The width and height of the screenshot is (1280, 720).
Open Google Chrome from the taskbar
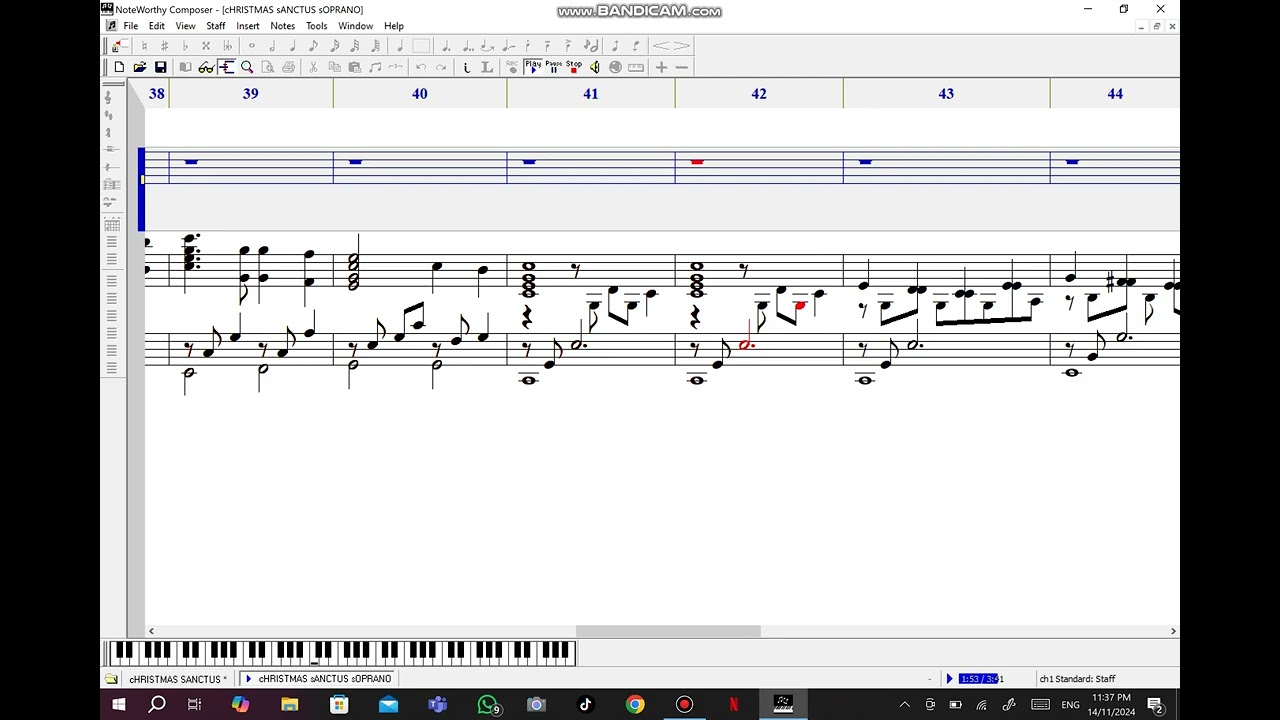[635, 705]
